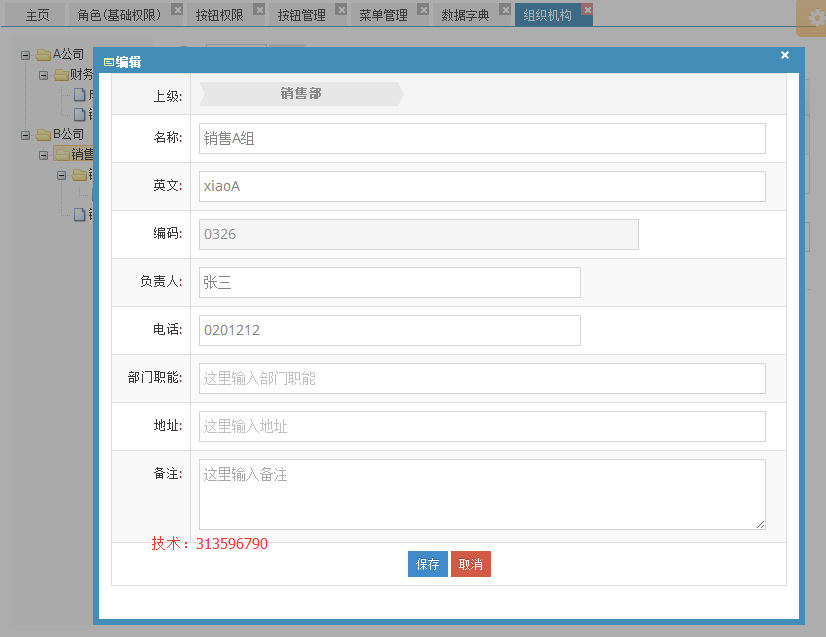
Task: Click the first document icon under 财务
Action: point(80,95)
